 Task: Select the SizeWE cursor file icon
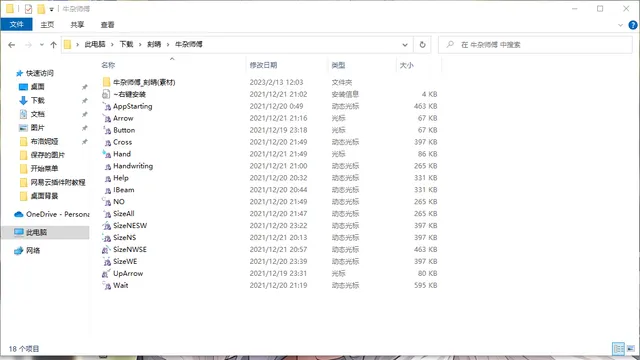[107, 262]
